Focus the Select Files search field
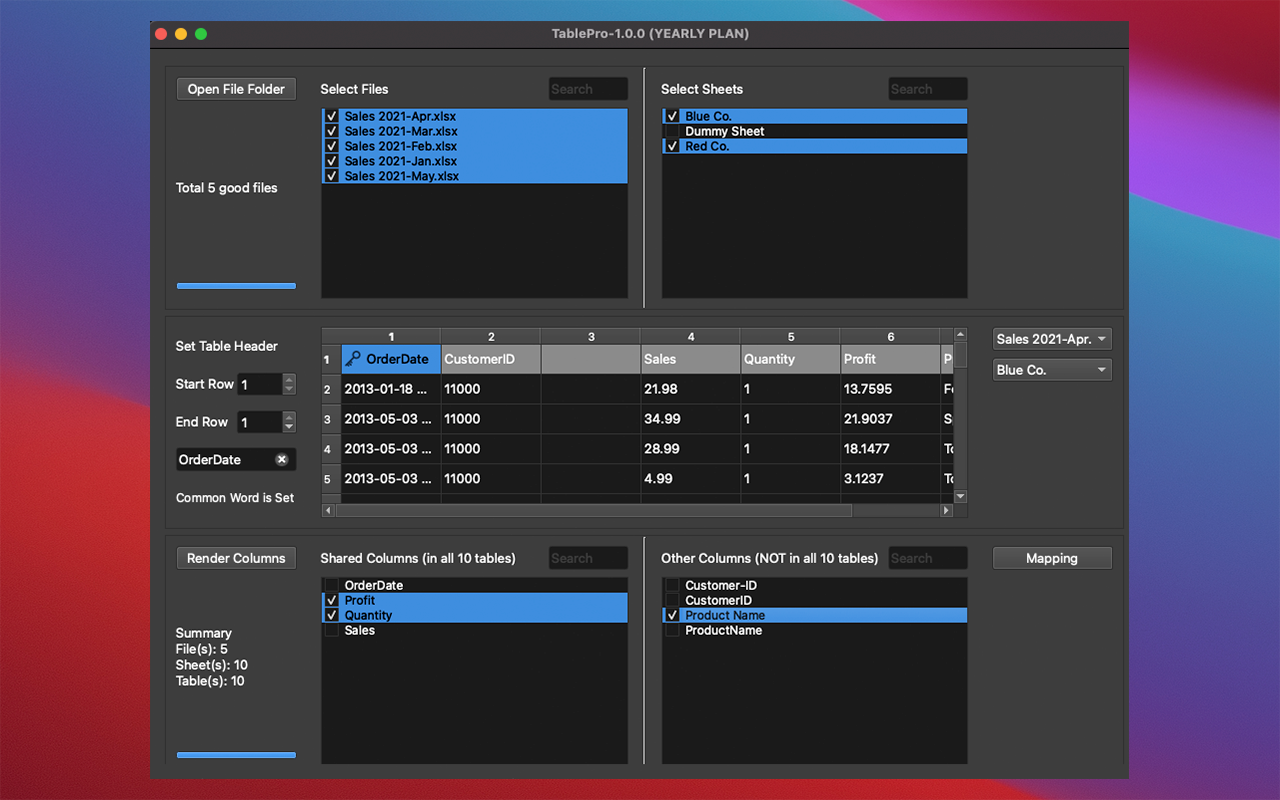Screen dimensions: 1280x800 [x=588, y=89]
